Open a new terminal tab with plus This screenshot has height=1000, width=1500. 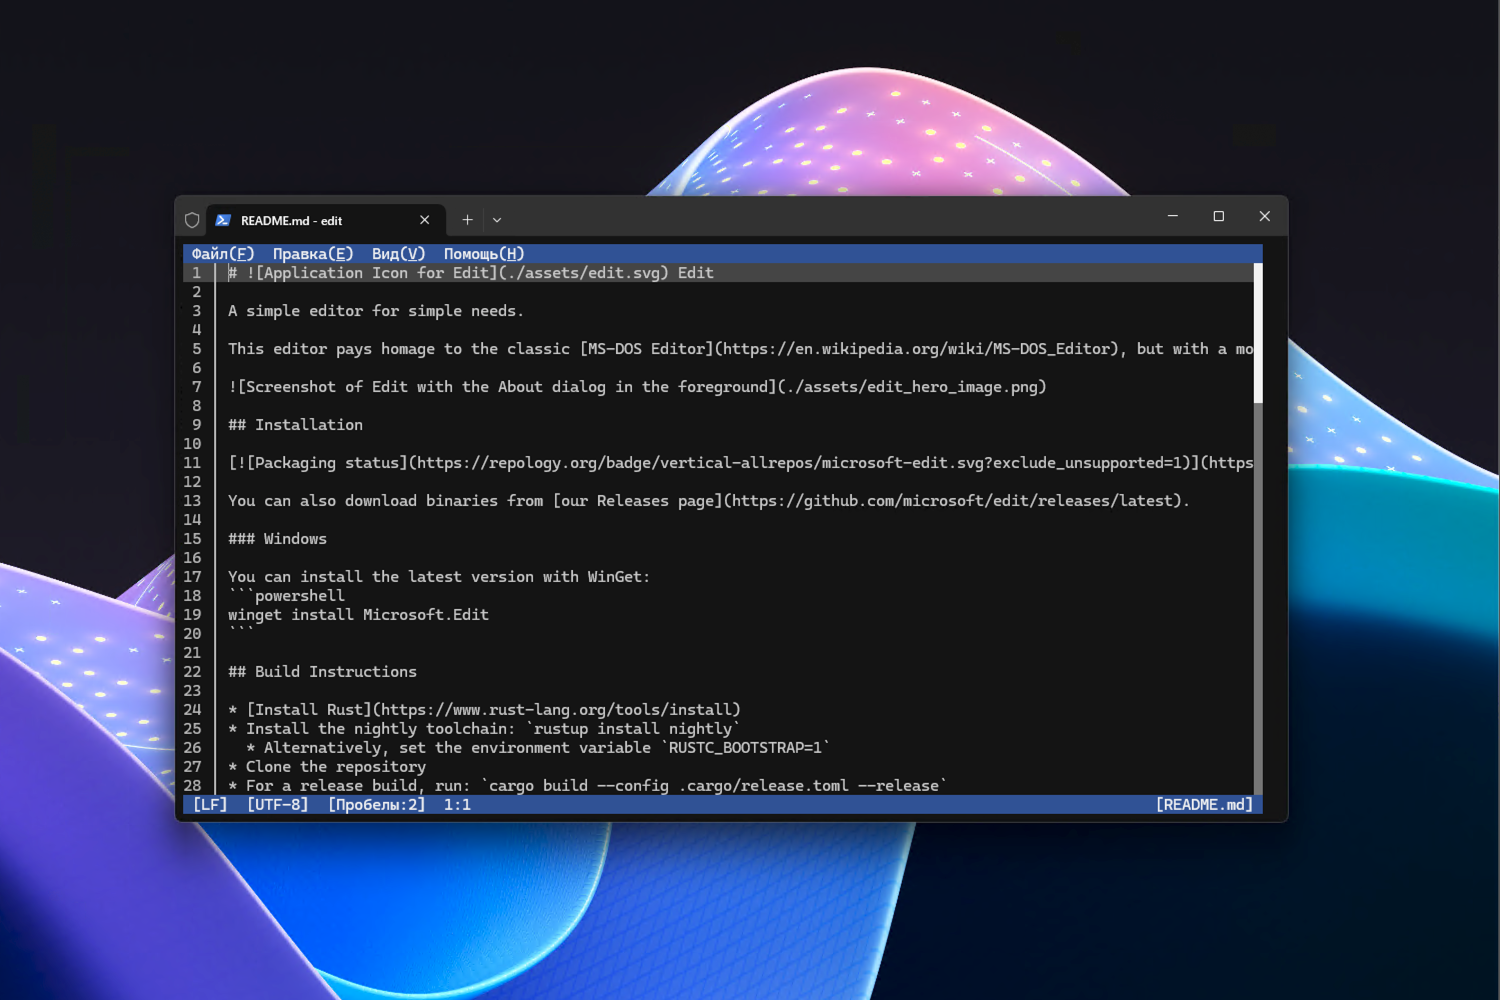pos(467,220)
